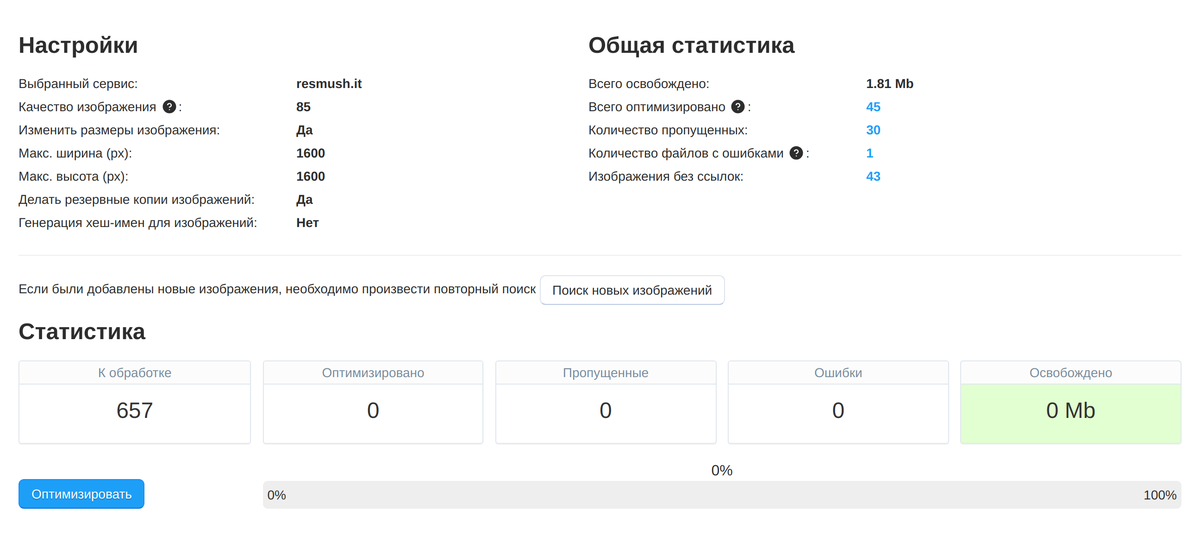The image size is (1200, 543).
Task: Click help icon beside Количество файлов с ошибками
Action: [x=796, y=153]
